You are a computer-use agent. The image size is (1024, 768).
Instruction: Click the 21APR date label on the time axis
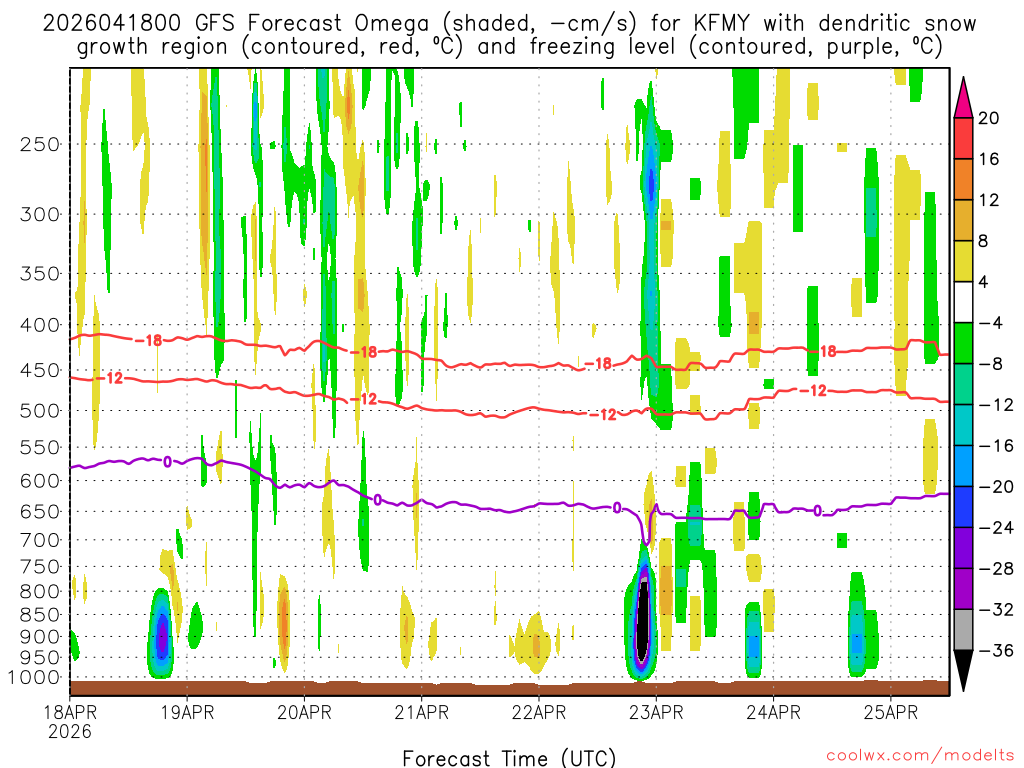tap(421, 713)
